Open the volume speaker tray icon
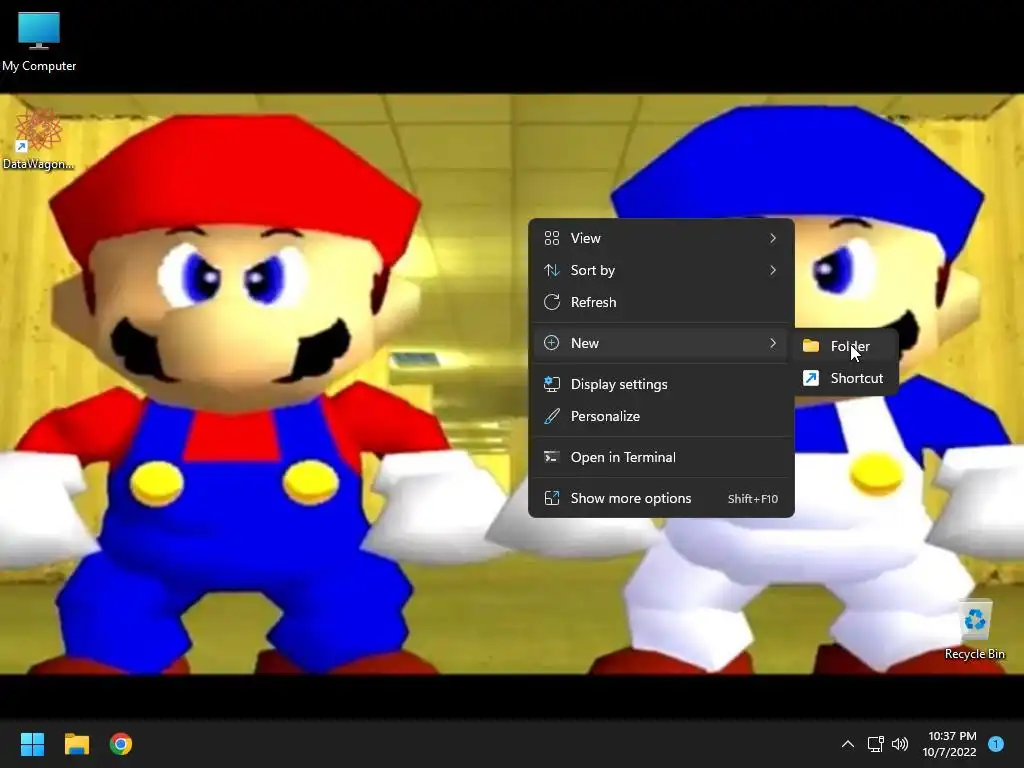The height and width of the screenshot is (768, 1024). [x=900, y=744]
